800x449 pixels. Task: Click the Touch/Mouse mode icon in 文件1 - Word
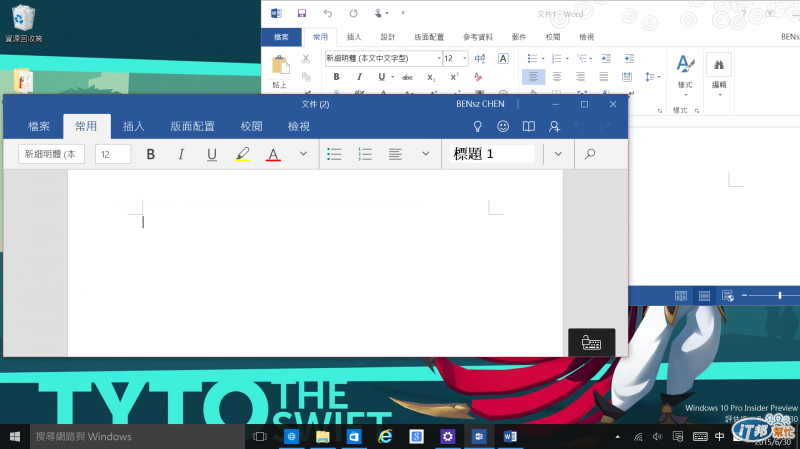[x=379, y=13]
